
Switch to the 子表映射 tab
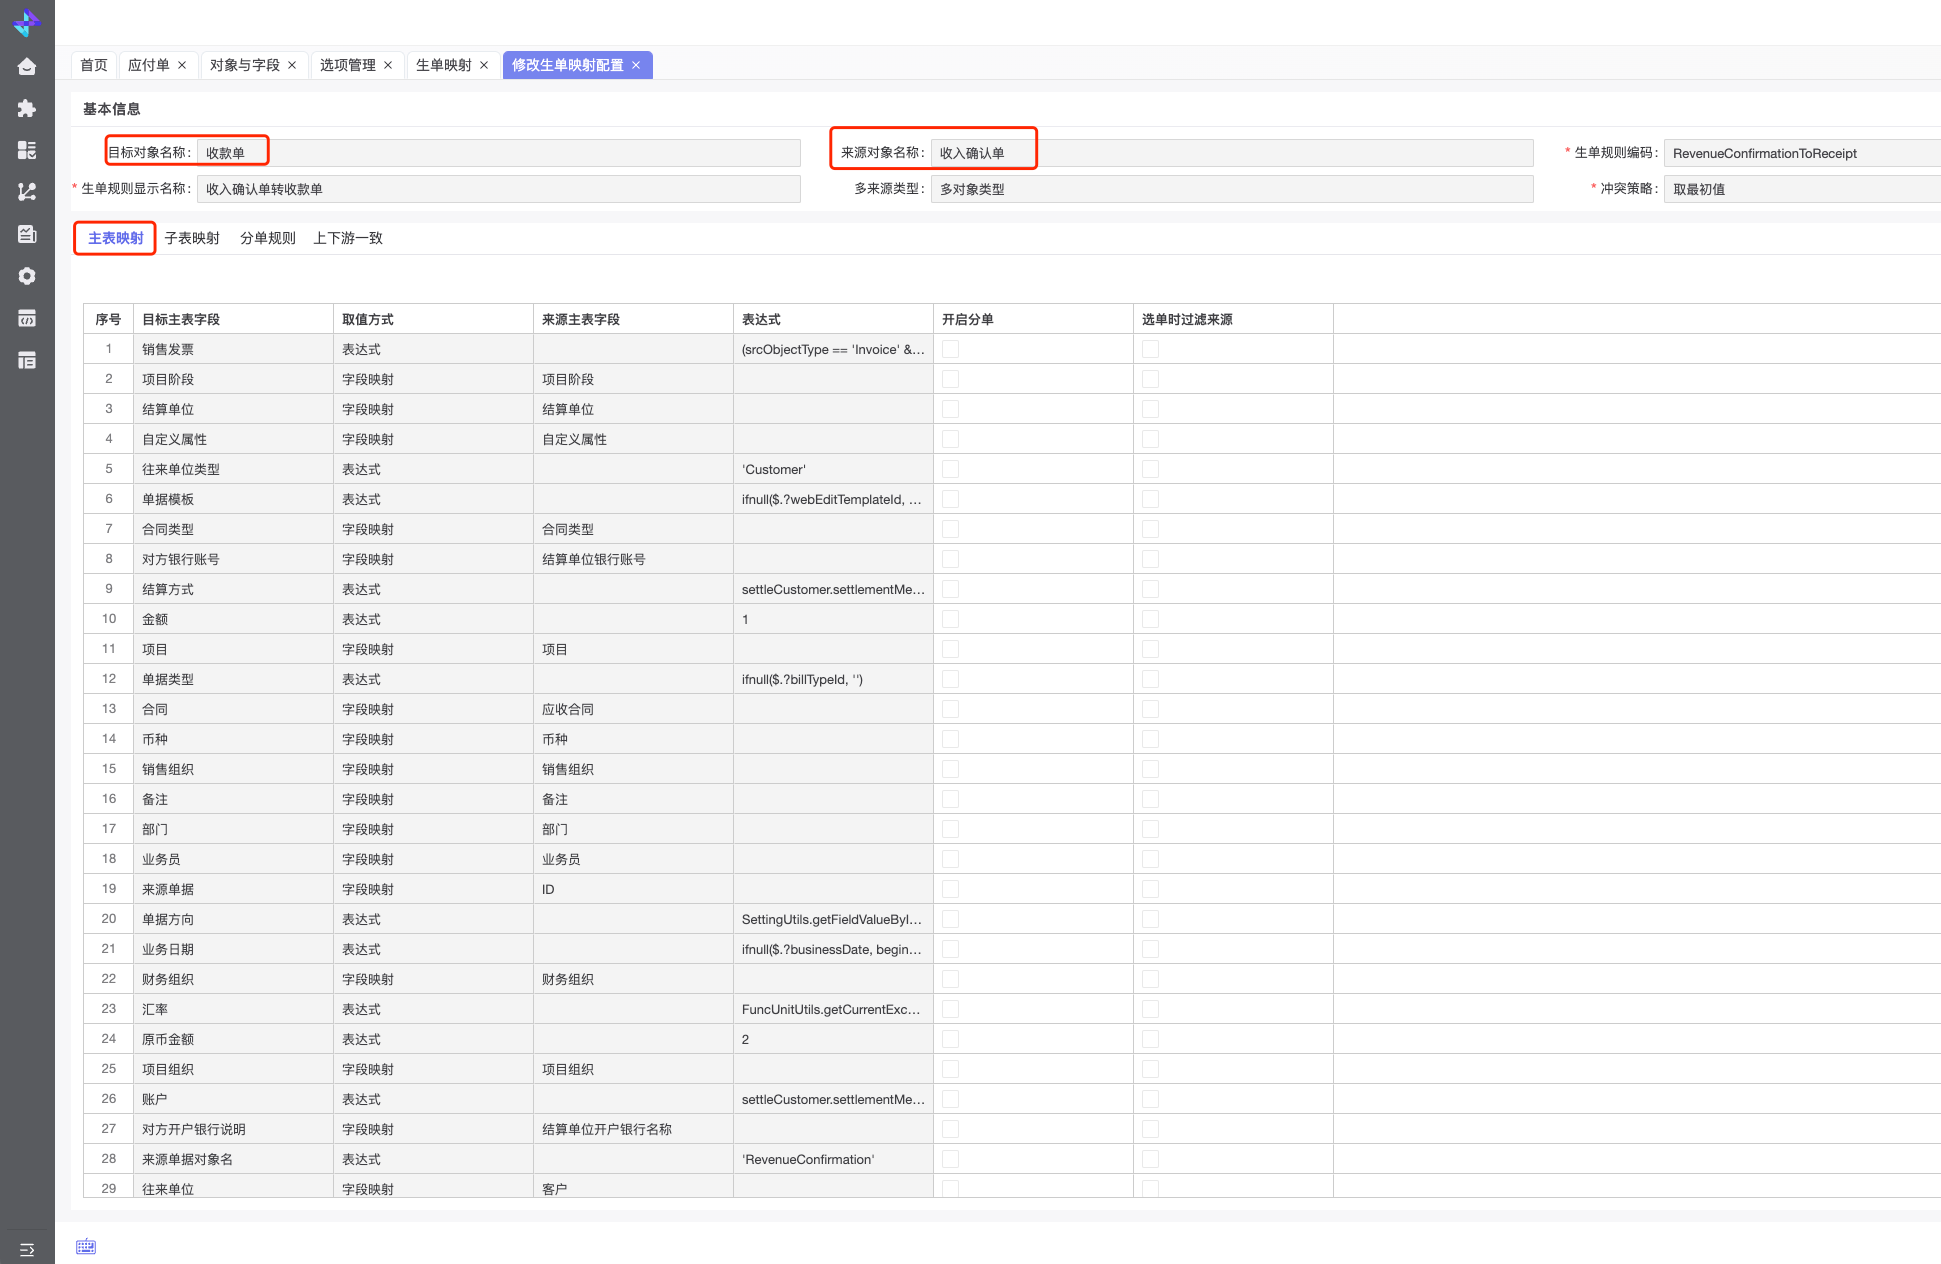(x=192, y=238)
